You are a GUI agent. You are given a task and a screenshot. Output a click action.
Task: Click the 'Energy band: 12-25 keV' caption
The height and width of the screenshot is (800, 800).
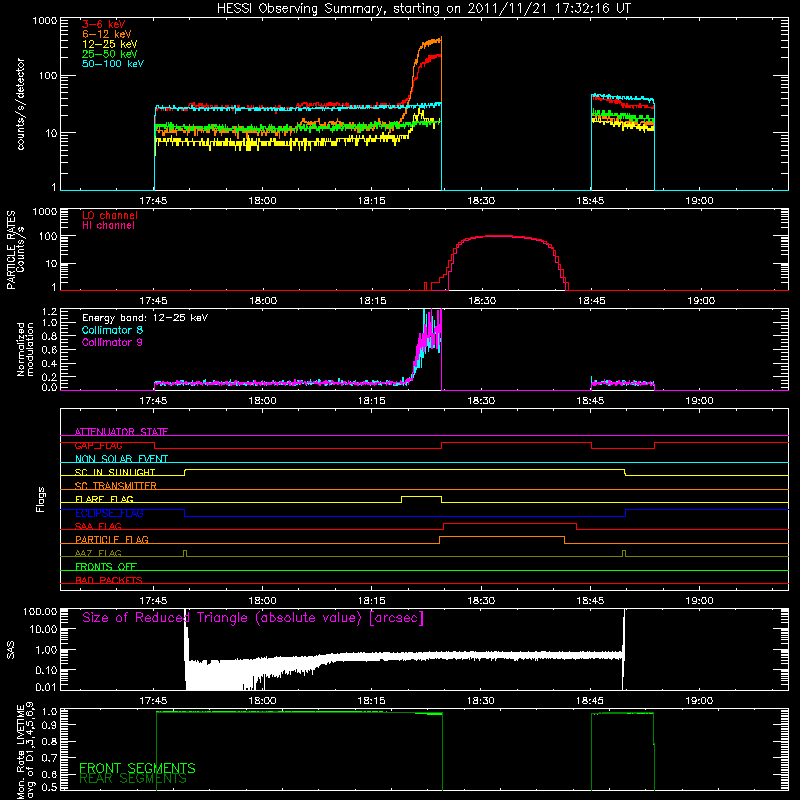(145, 318)
